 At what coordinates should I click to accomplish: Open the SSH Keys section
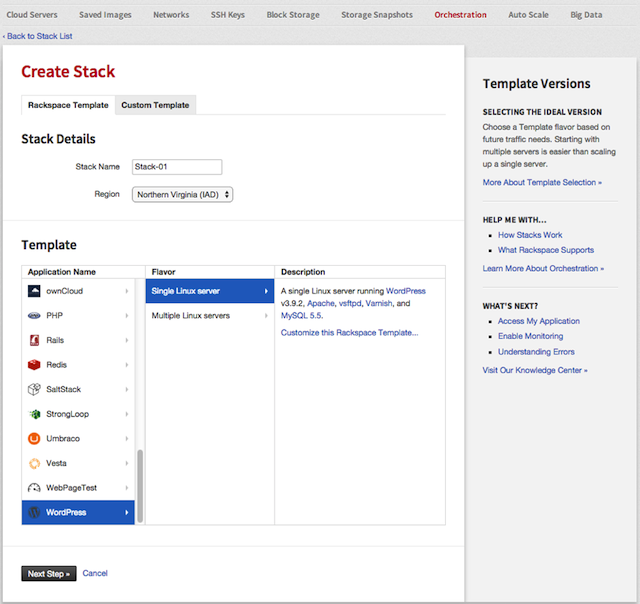(x=228, y=15)
